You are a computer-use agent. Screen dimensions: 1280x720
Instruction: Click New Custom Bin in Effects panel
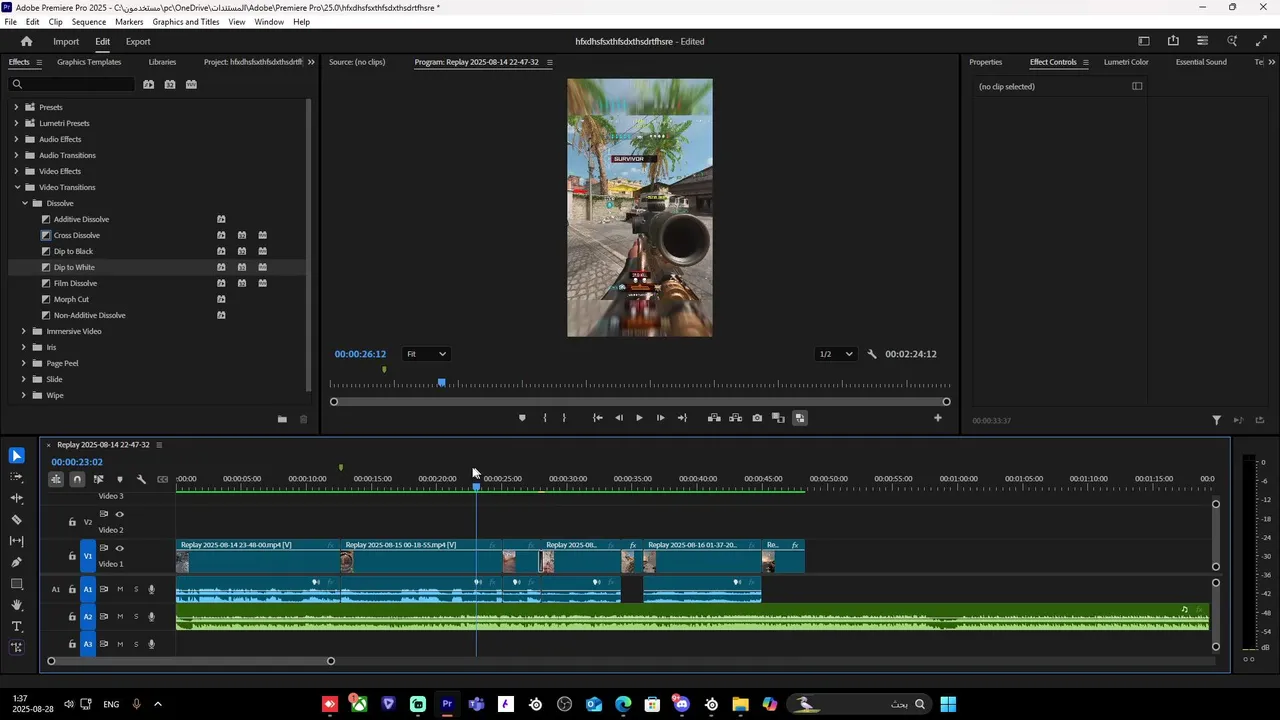click(282, 419)
